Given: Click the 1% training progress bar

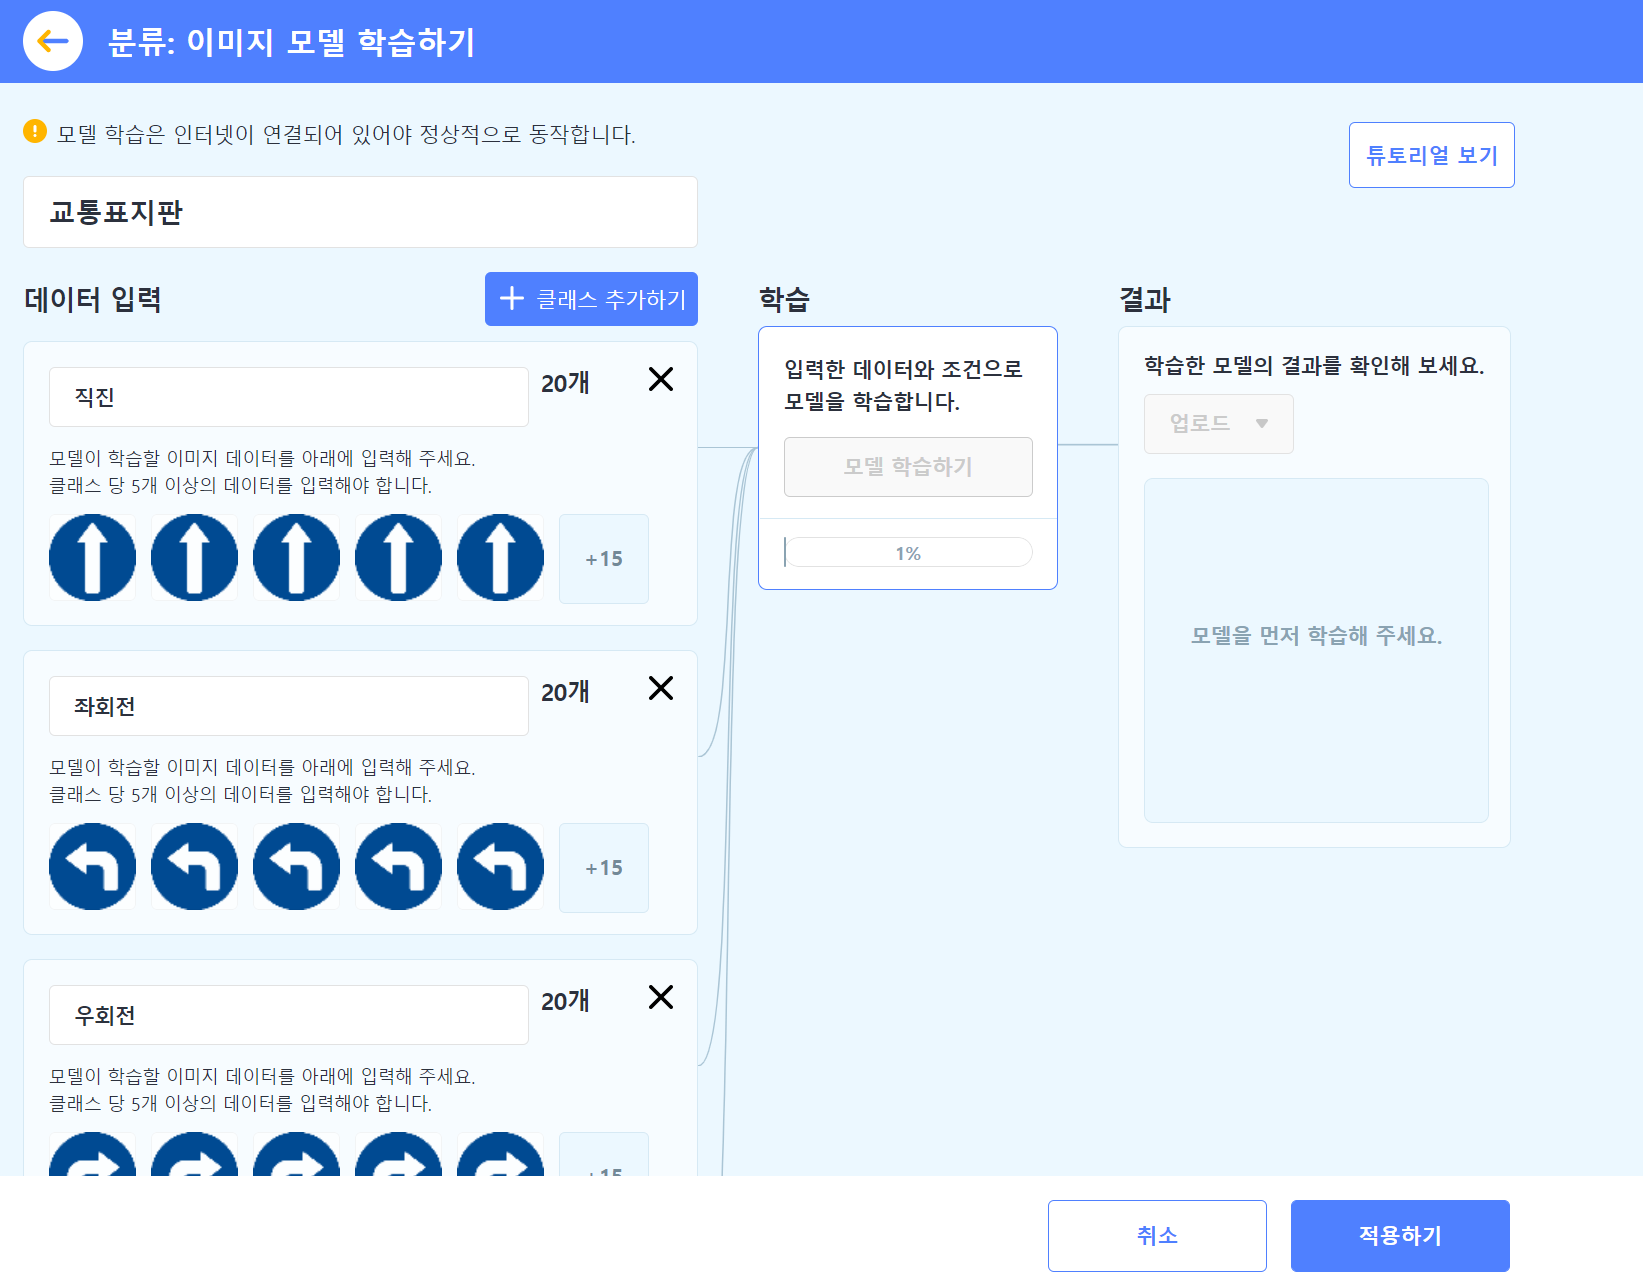Looking at the screenshot, I should pyautogui.click(x=908, y=553).
